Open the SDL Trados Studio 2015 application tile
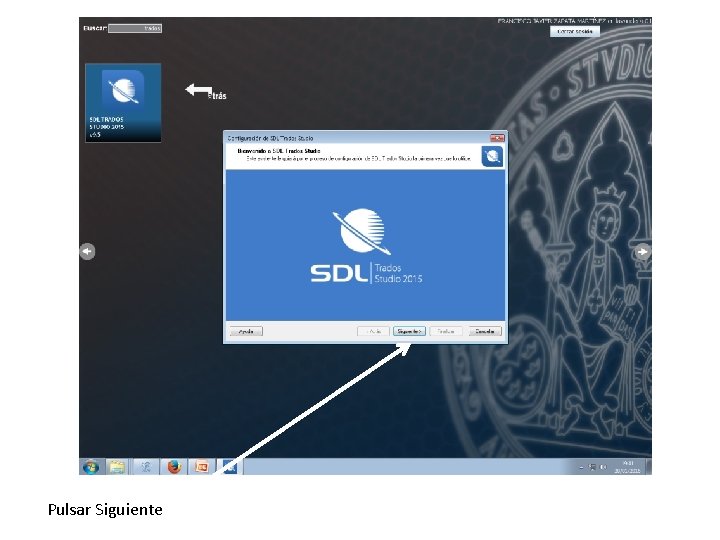This screenshot has height=540, width=720. [x=123, y=103]
